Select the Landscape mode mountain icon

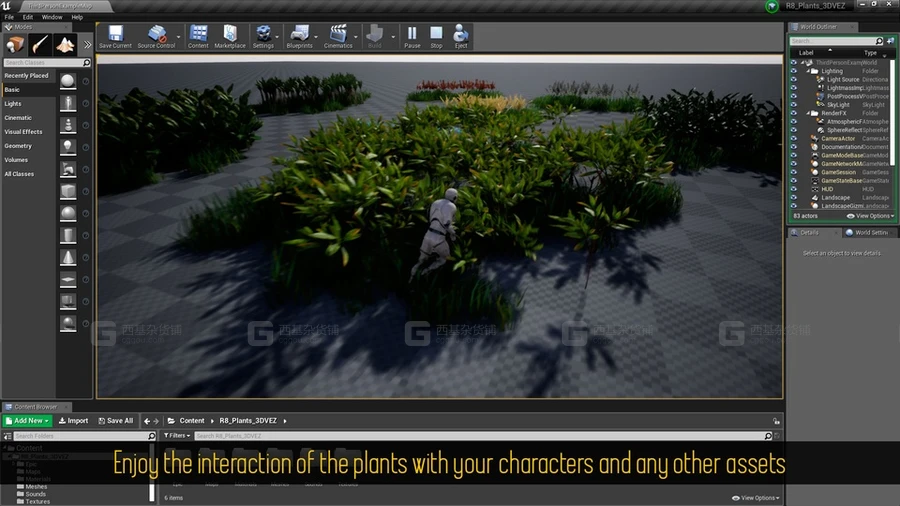(65, 44)
